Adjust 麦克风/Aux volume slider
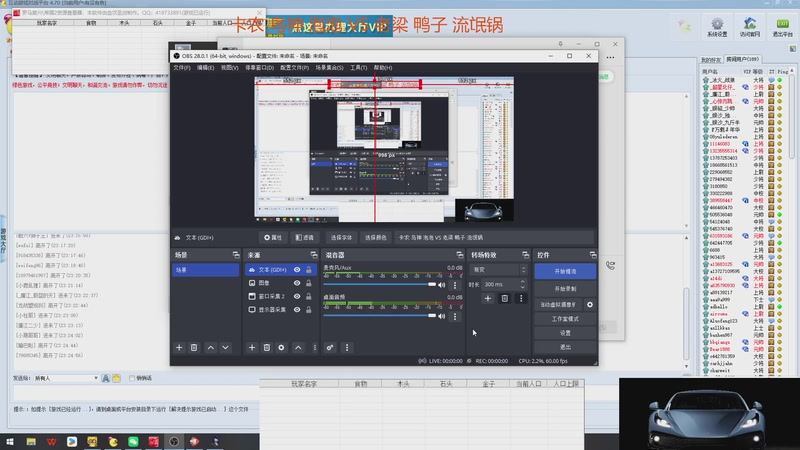 click(x=380, y=285)
